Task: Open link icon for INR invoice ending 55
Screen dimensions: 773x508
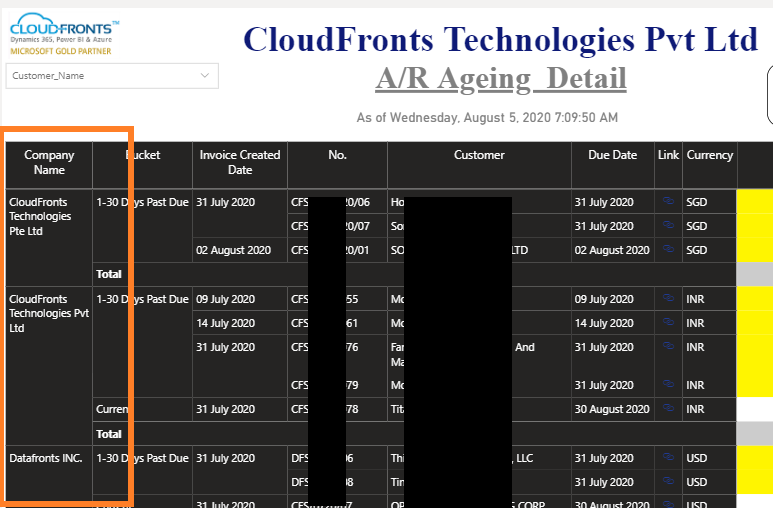Action: pyautogui.click(x=668, y=298)
